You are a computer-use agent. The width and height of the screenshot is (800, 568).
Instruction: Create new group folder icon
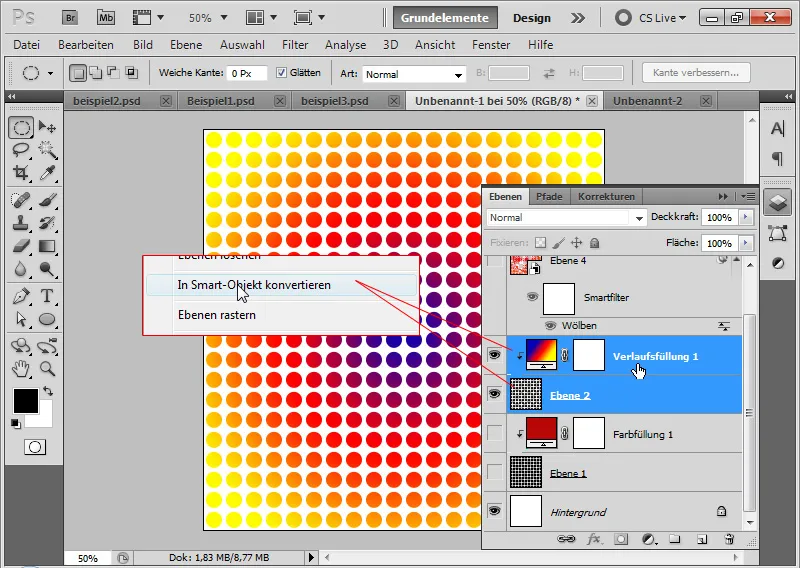click(675, 539)
